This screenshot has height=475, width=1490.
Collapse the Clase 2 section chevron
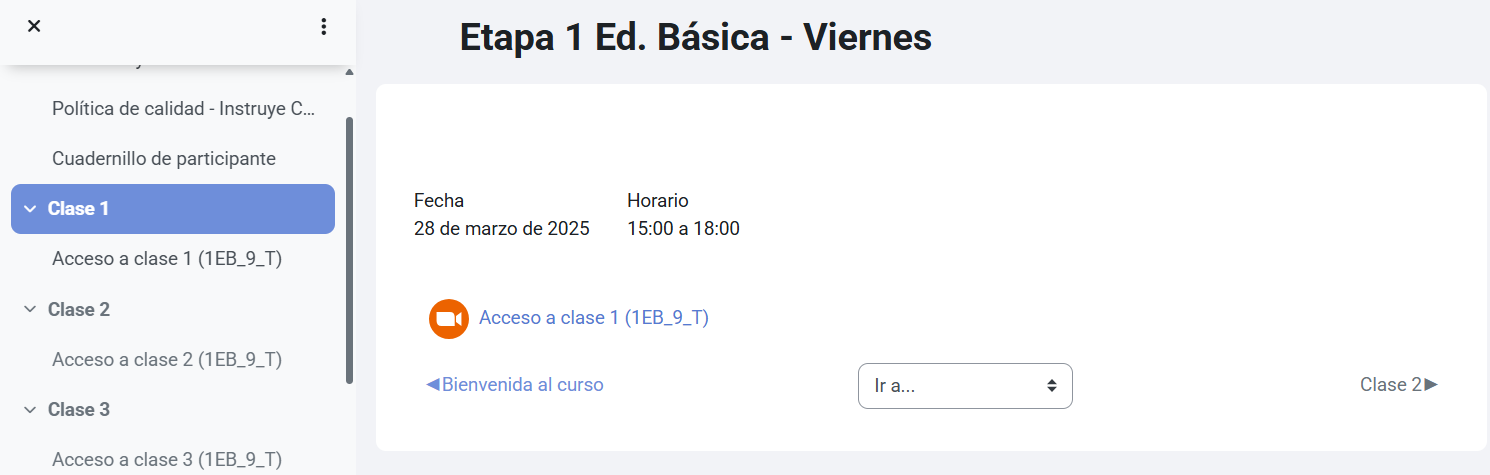click(29, 310)
